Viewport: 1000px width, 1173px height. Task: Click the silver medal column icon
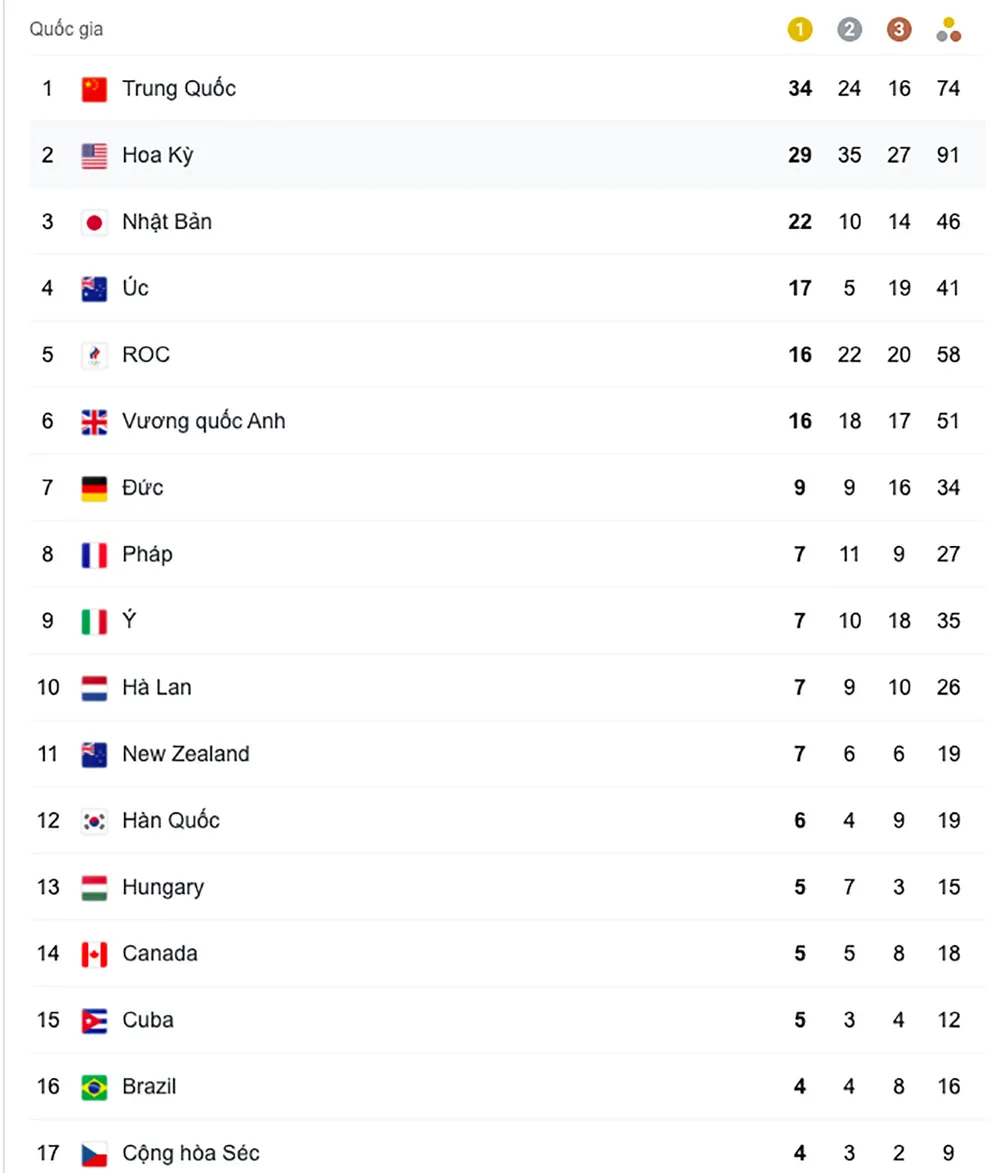click(x=849, y=30)
